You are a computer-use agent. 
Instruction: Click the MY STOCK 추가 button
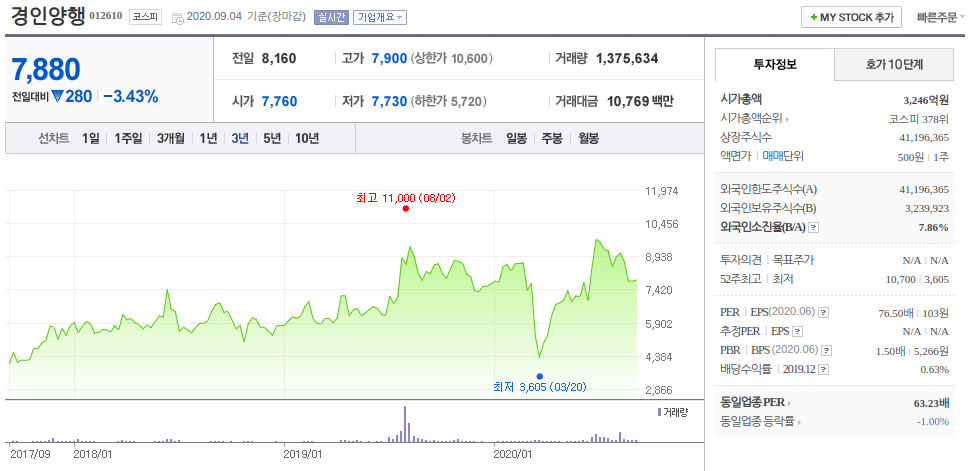pos(851,17)
